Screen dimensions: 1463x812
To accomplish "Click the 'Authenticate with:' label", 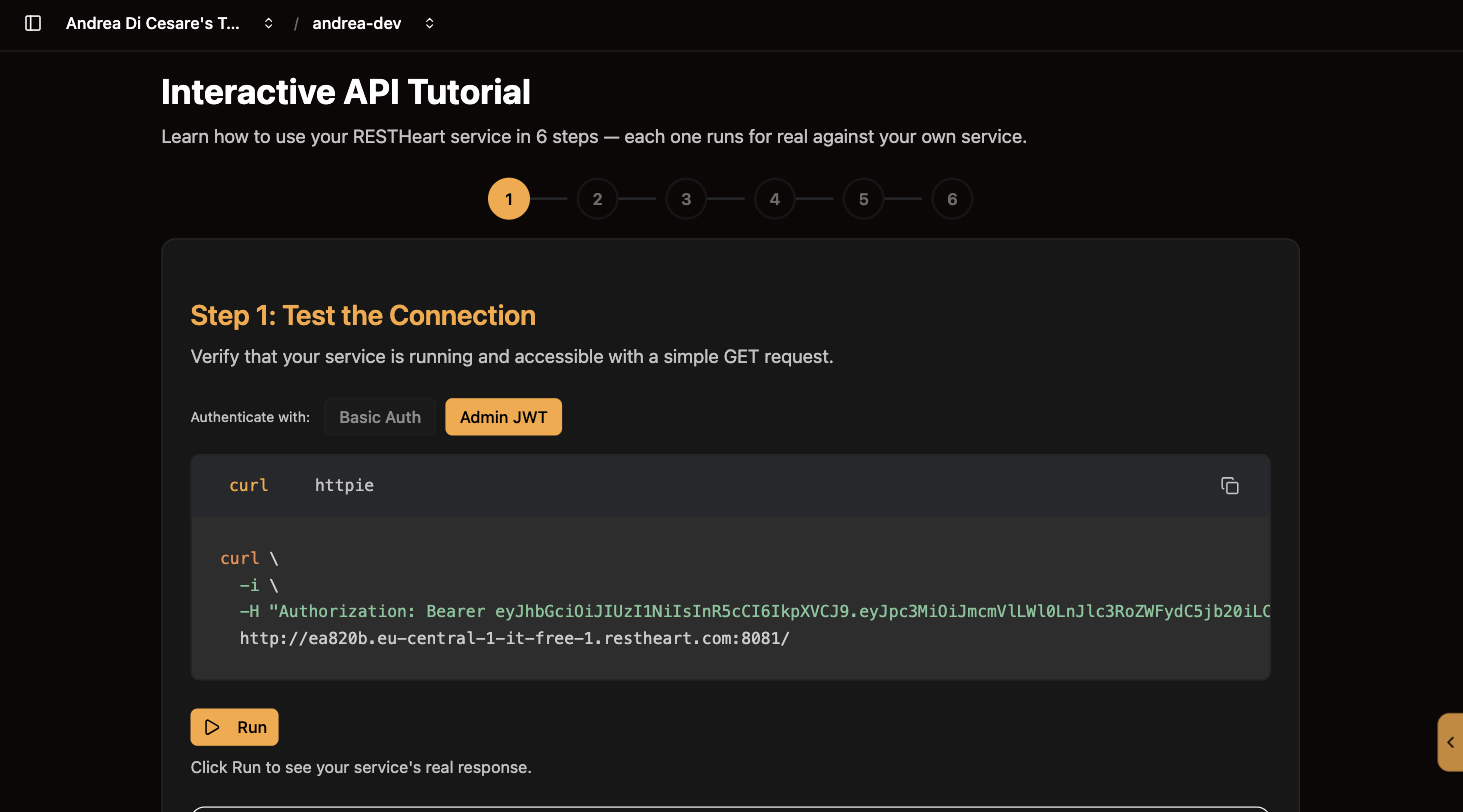I will coord(250,417).
